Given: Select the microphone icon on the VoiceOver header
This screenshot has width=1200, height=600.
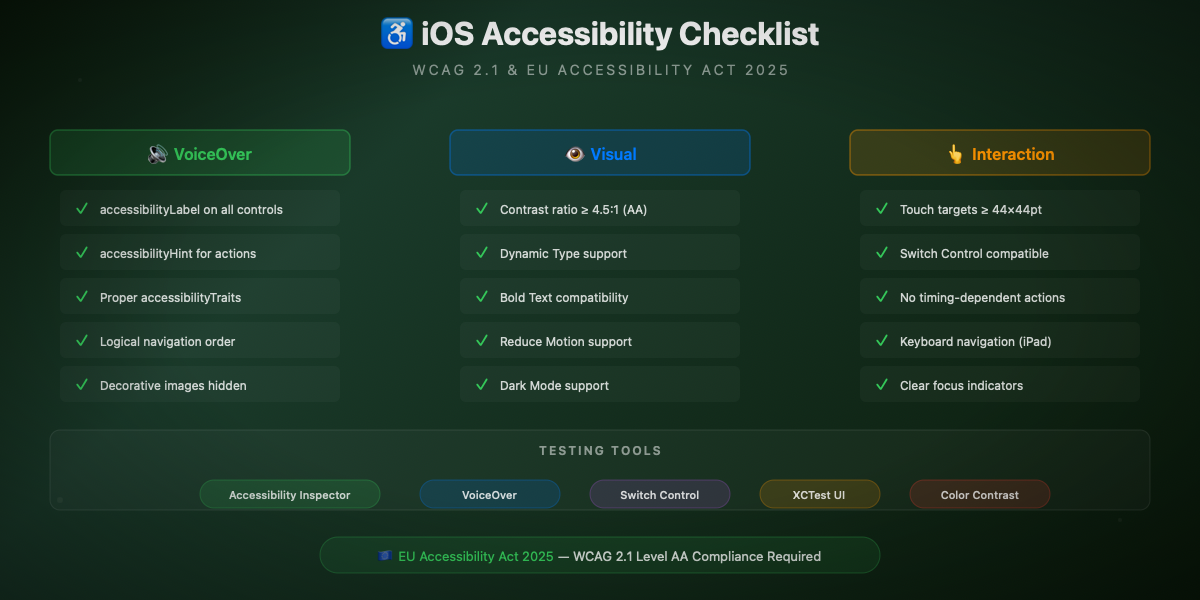Looking at the screenshot, I should pos(157,153).
